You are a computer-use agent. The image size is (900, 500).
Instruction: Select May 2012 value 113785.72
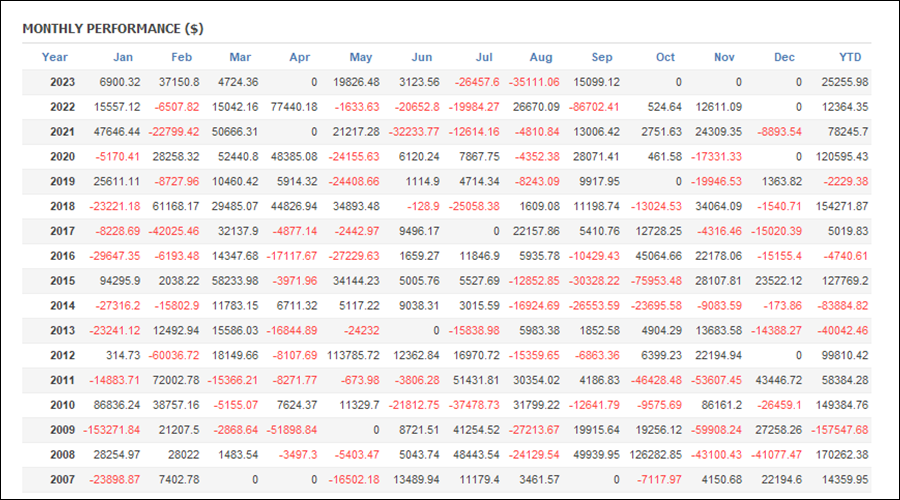pyautogui.click(x=353, y=355)
